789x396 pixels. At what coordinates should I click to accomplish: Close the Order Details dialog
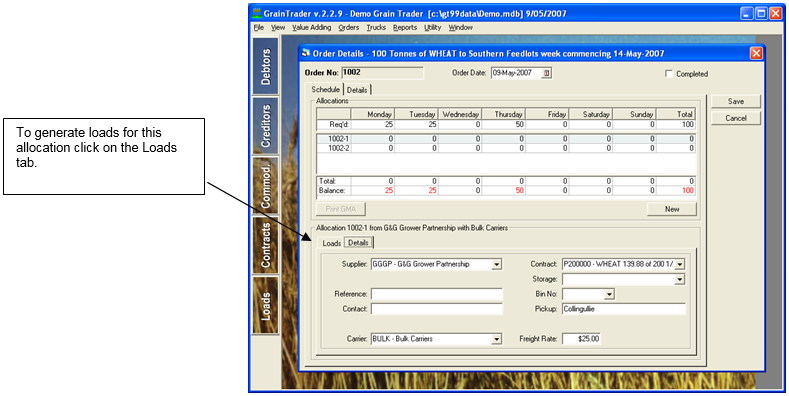click(755, 53)
